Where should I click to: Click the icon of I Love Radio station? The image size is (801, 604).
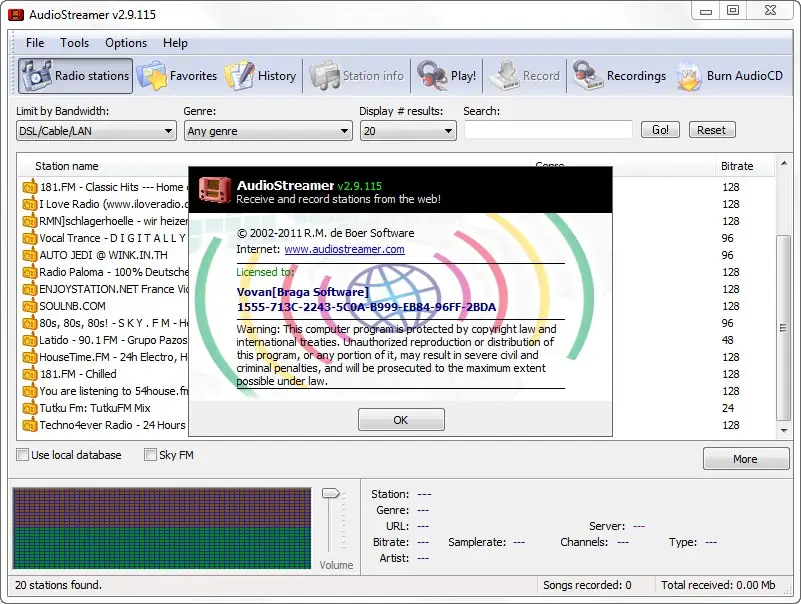pos(30,204)
